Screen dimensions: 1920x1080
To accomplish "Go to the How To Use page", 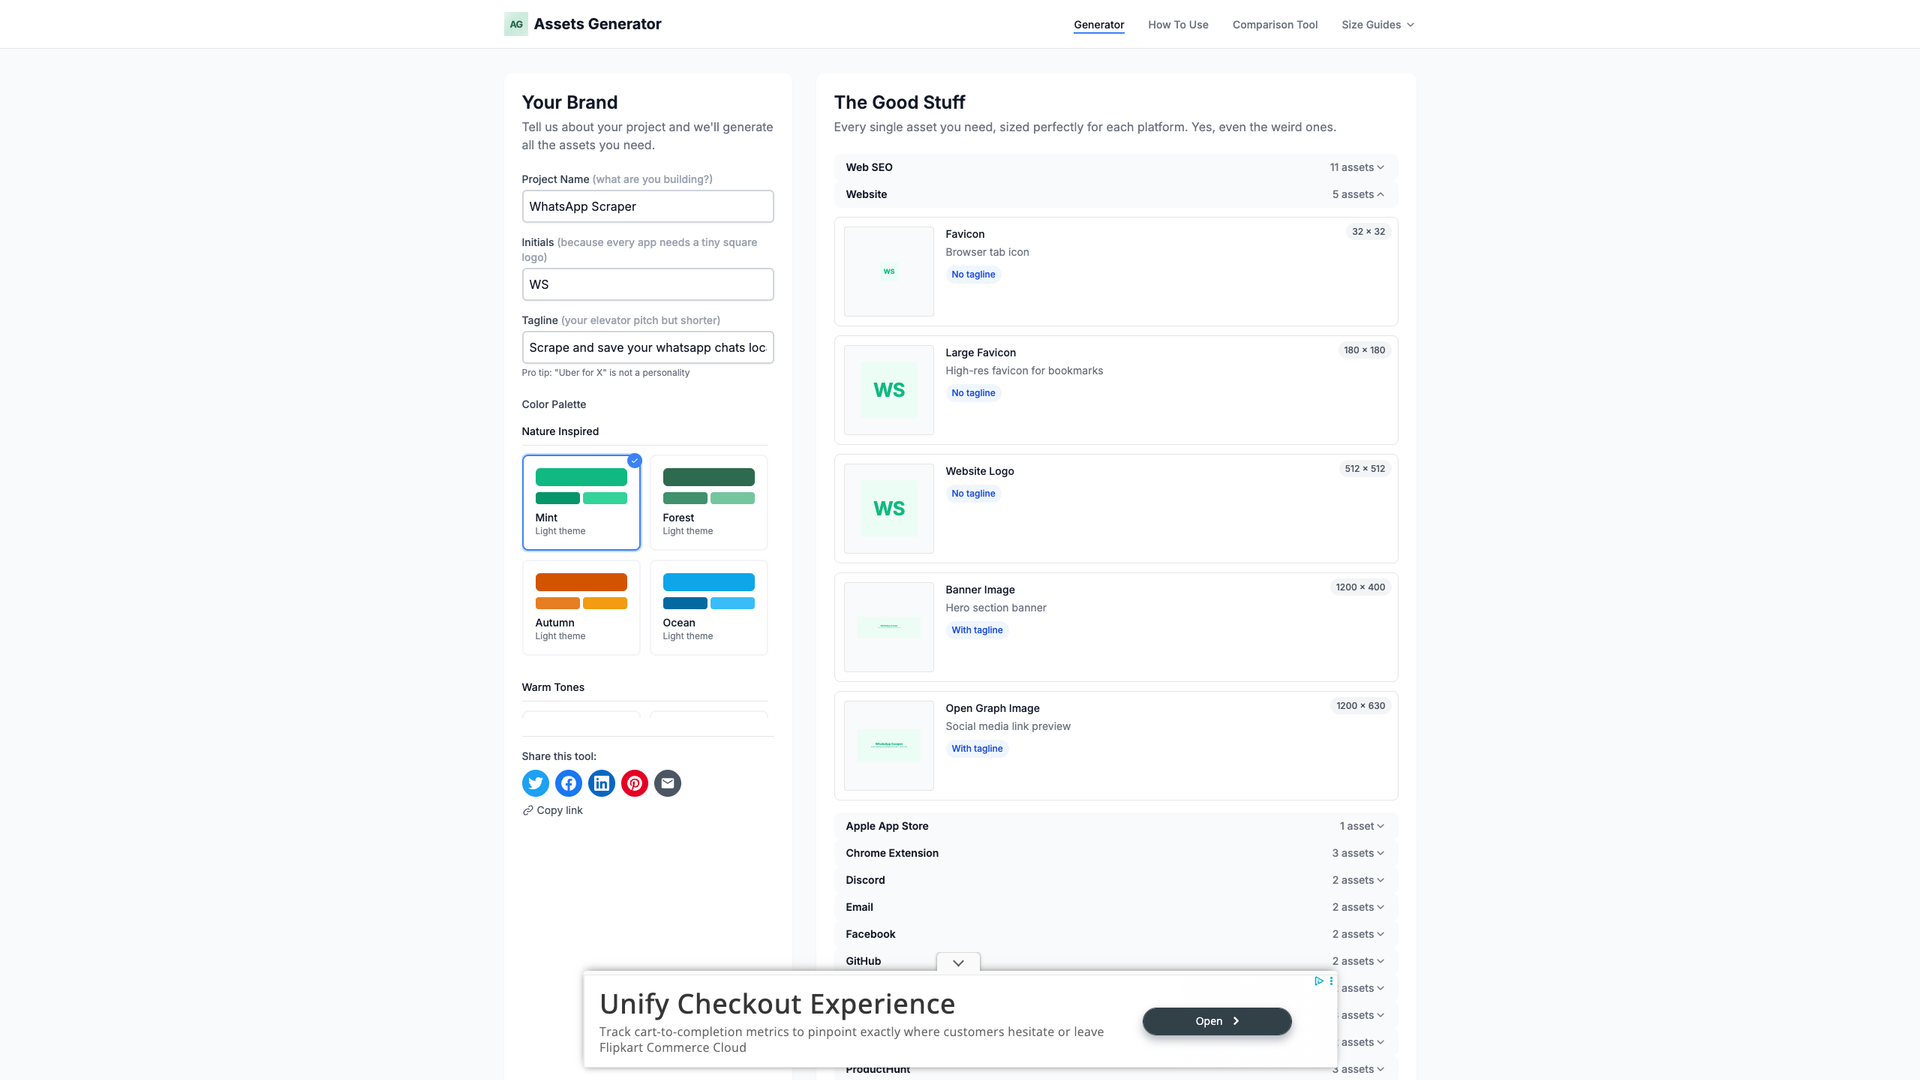I will 1178,25.
